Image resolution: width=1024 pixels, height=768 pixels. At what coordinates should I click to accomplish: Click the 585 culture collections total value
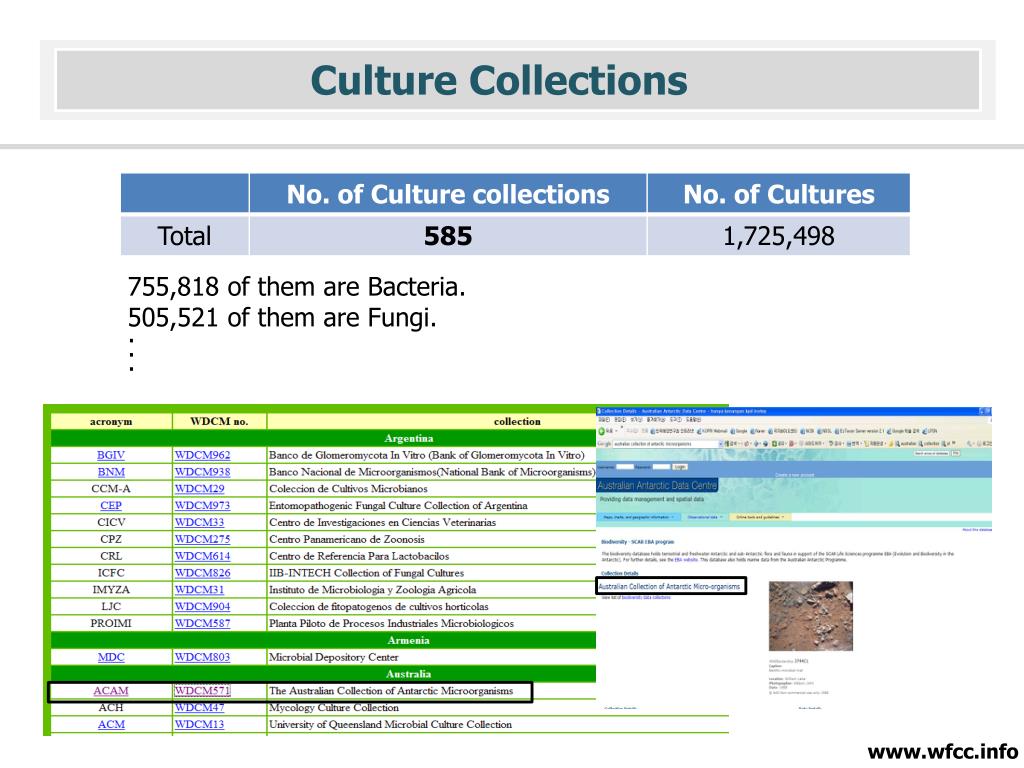(x=448, y=236)
